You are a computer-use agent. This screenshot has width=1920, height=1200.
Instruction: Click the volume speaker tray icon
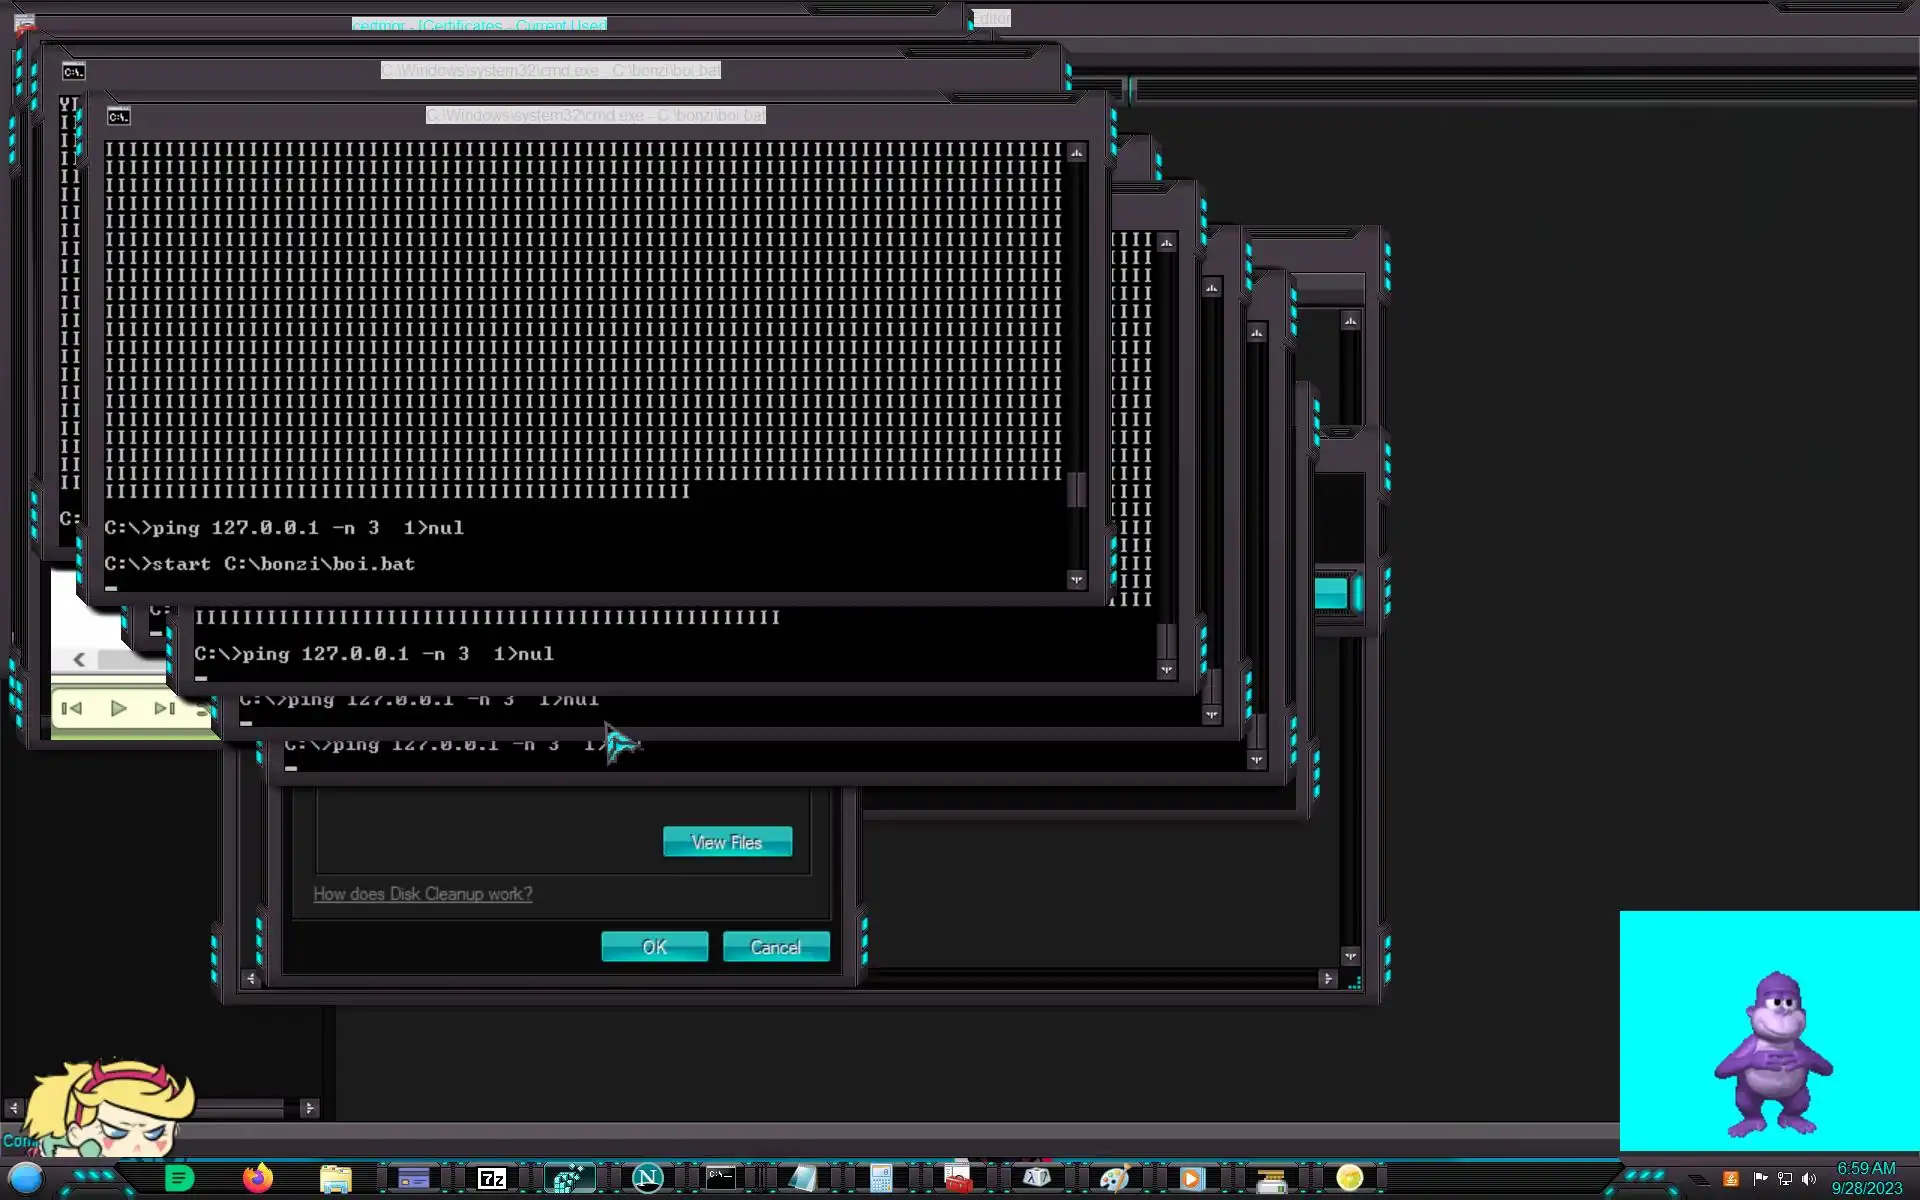coord(1808,1179)
